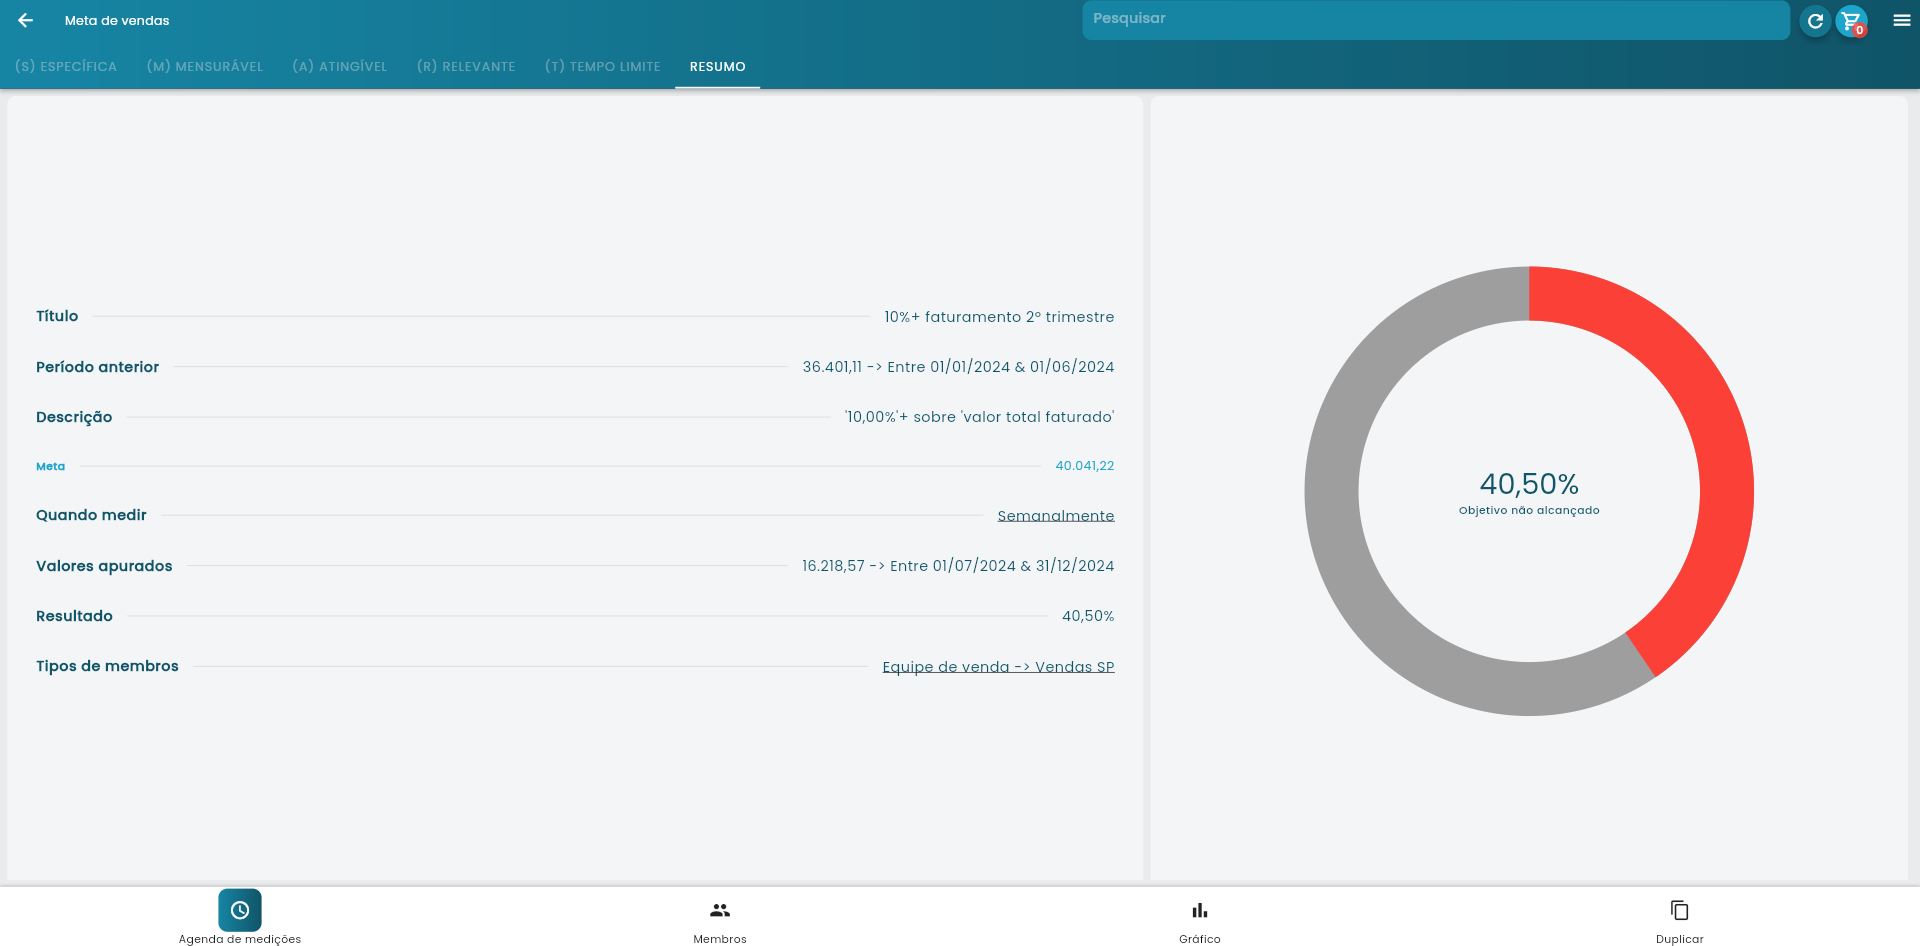Open the hamburger menu icon

click(x=1901, y=20)
